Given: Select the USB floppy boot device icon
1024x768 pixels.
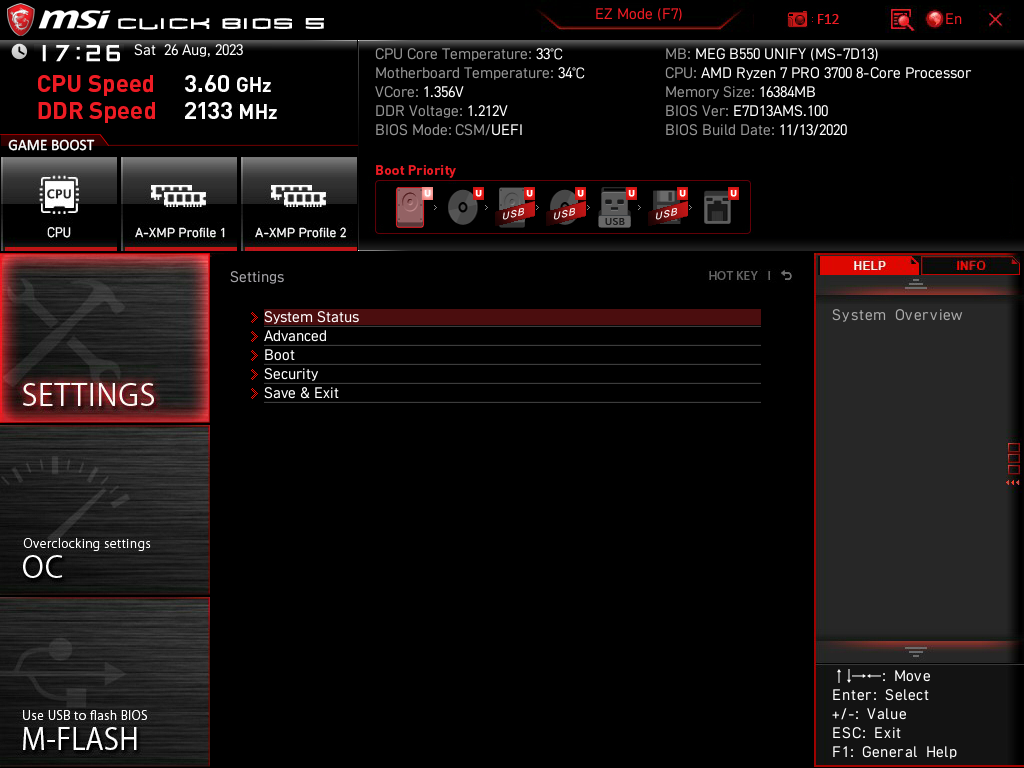Looking at the screenshot, I should pyautogui.click(x=668, y=207).
